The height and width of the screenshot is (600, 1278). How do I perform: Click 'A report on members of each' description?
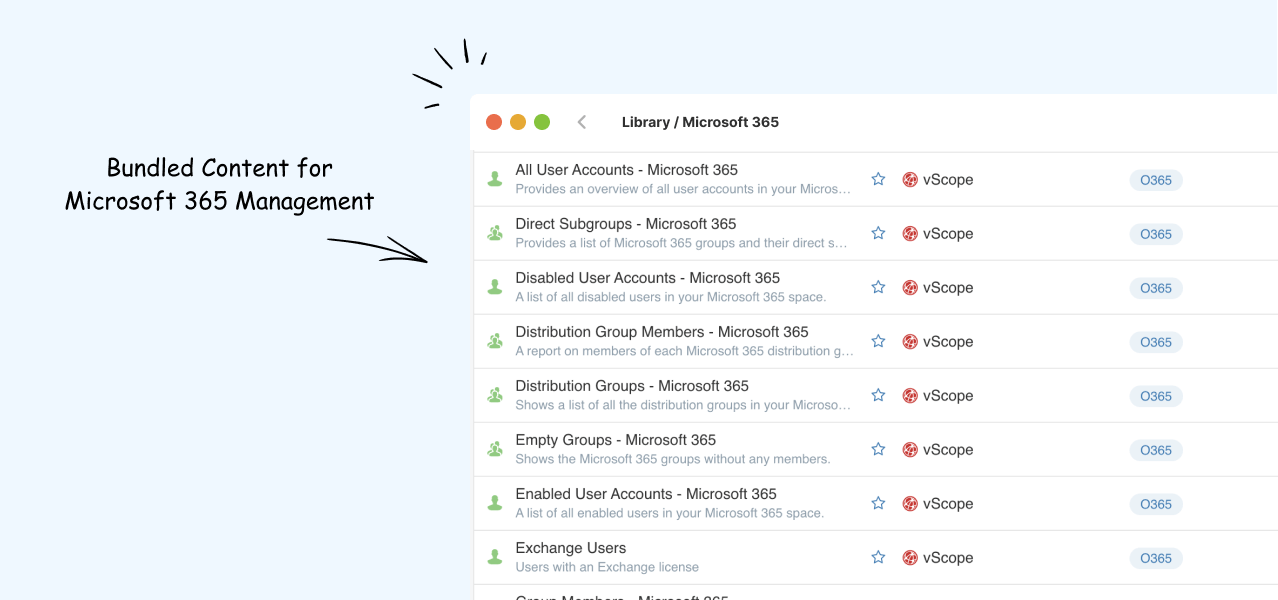click(x=684, y=351)
